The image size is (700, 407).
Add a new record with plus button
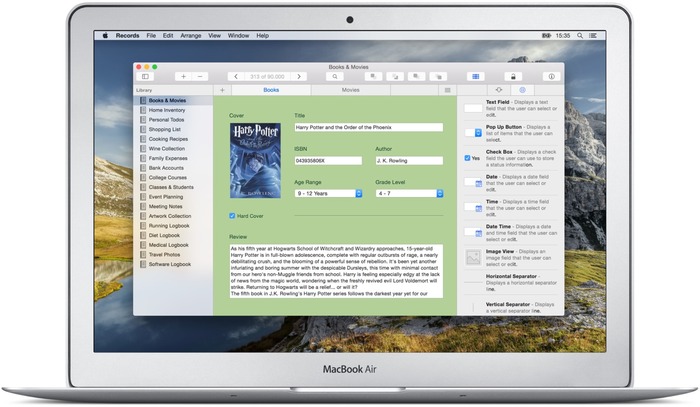183,77
